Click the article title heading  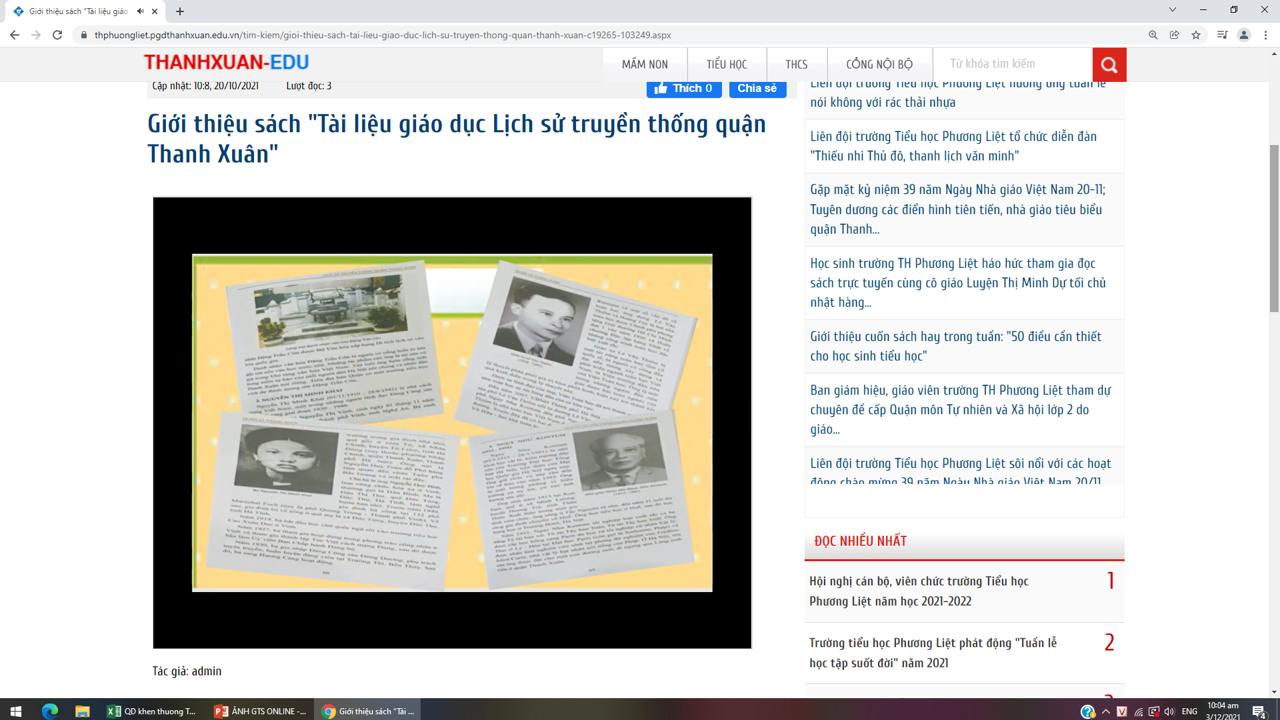point(456,139)
